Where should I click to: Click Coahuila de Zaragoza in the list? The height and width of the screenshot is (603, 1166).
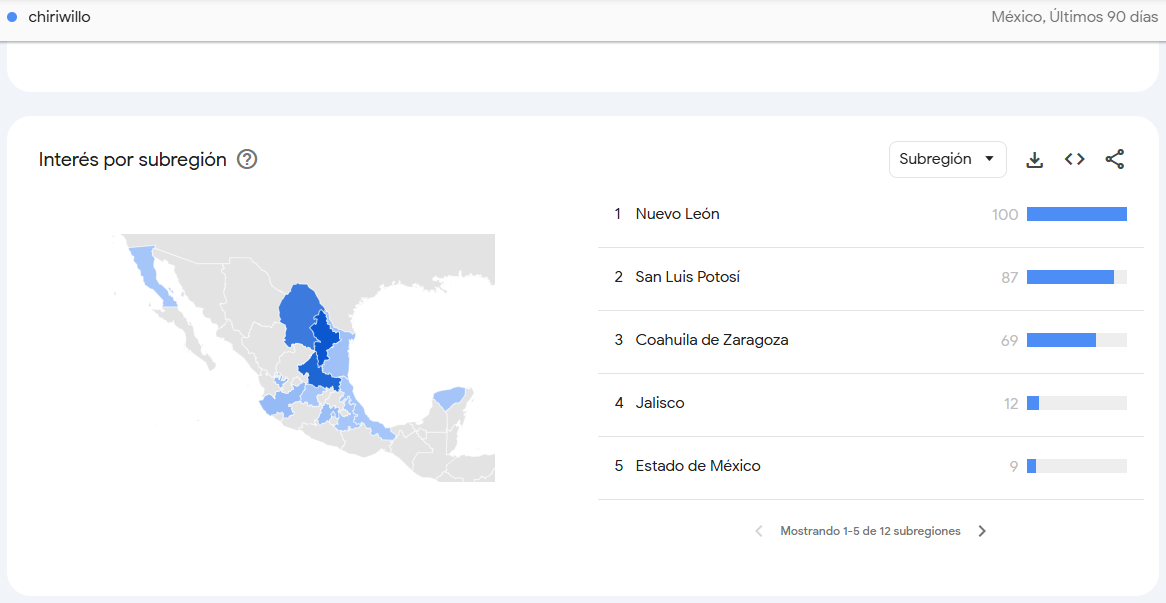[712, 340]
